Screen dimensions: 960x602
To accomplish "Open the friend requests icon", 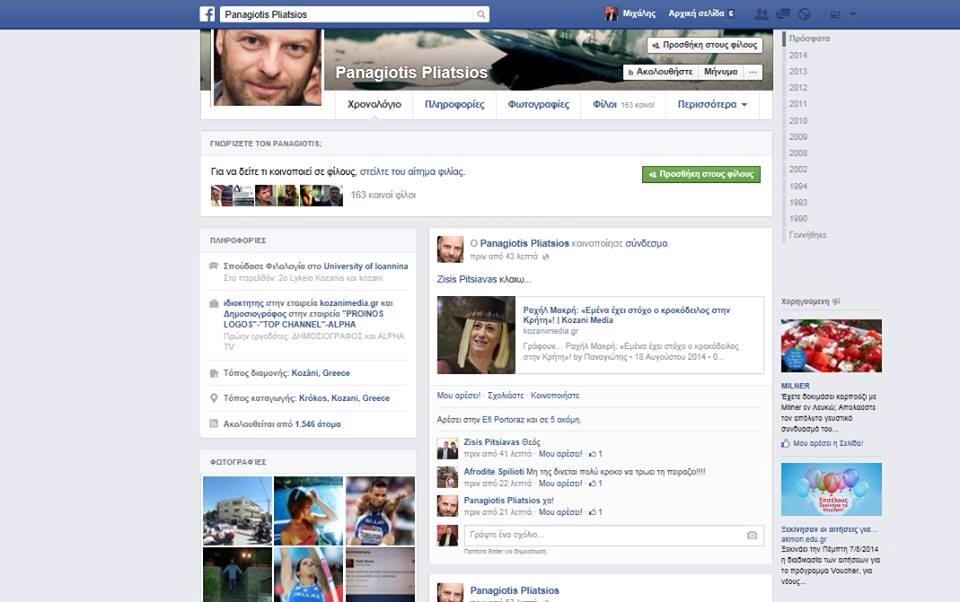I will 762,14.
